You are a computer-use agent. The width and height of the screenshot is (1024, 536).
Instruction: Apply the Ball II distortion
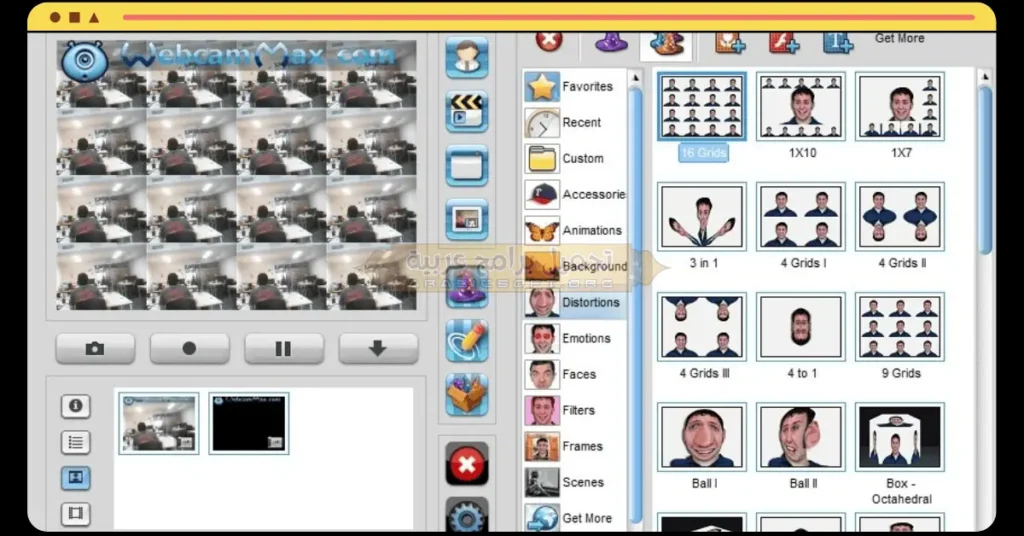tap(801, 437)
